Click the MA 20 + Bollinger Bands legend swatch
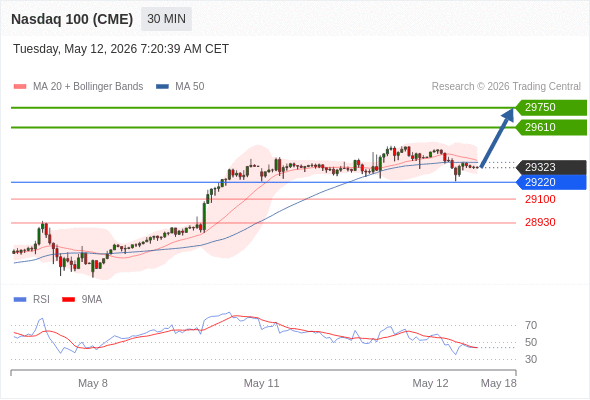This screenshot has height=400, width=590. click(20, 87)
